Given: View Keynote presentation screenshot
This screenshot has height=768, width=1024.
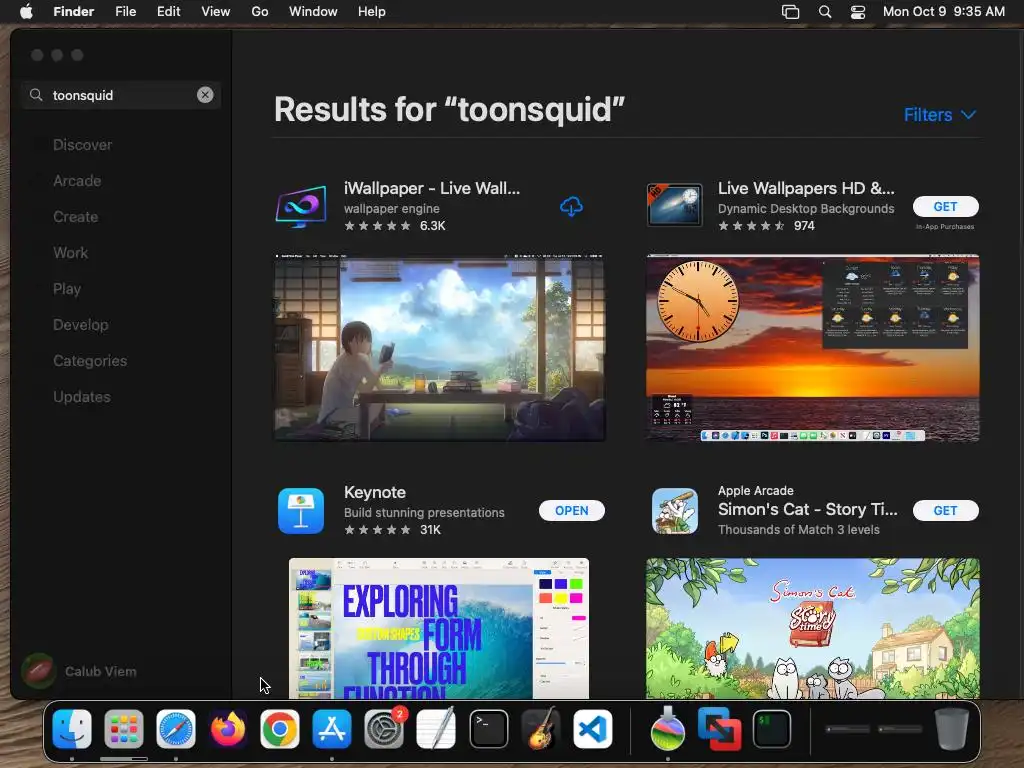Looking at the screenshot, I should [x=439, y=628].
